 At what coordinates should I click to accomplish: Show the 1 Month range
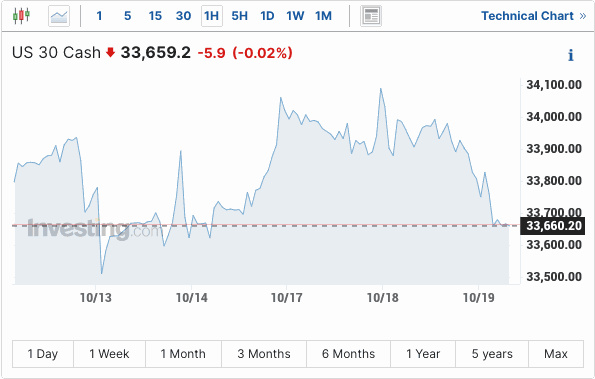click(183, 354)
